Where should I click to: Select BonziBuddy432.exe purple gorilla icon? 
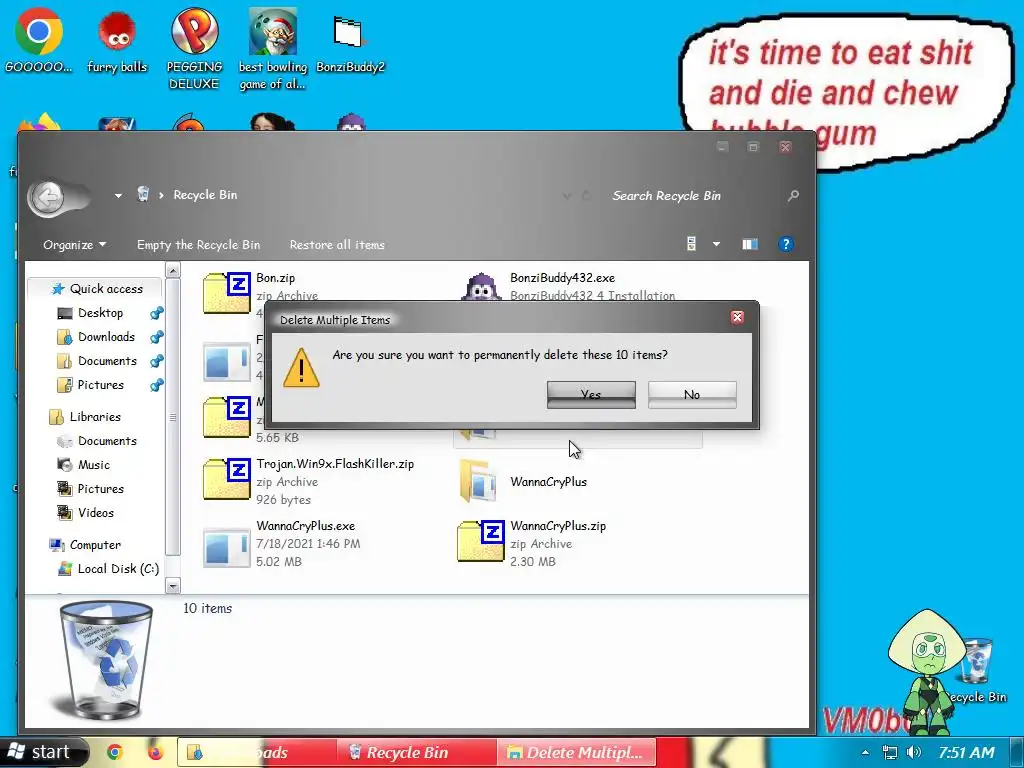pos(481,287)
